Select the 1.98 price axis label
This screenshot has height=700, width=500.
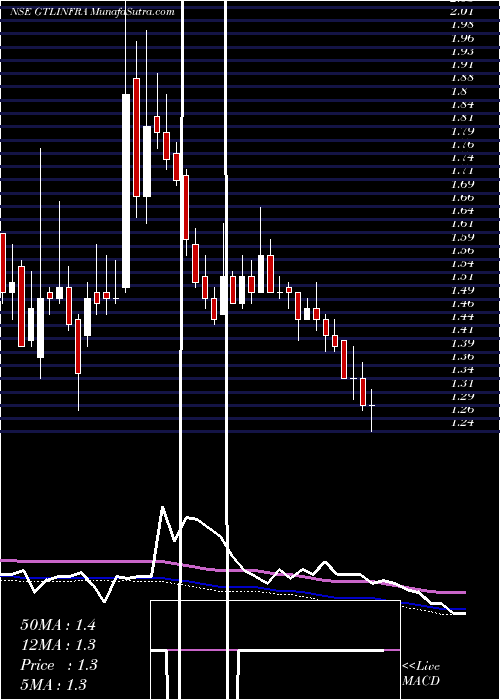point(462,25)
